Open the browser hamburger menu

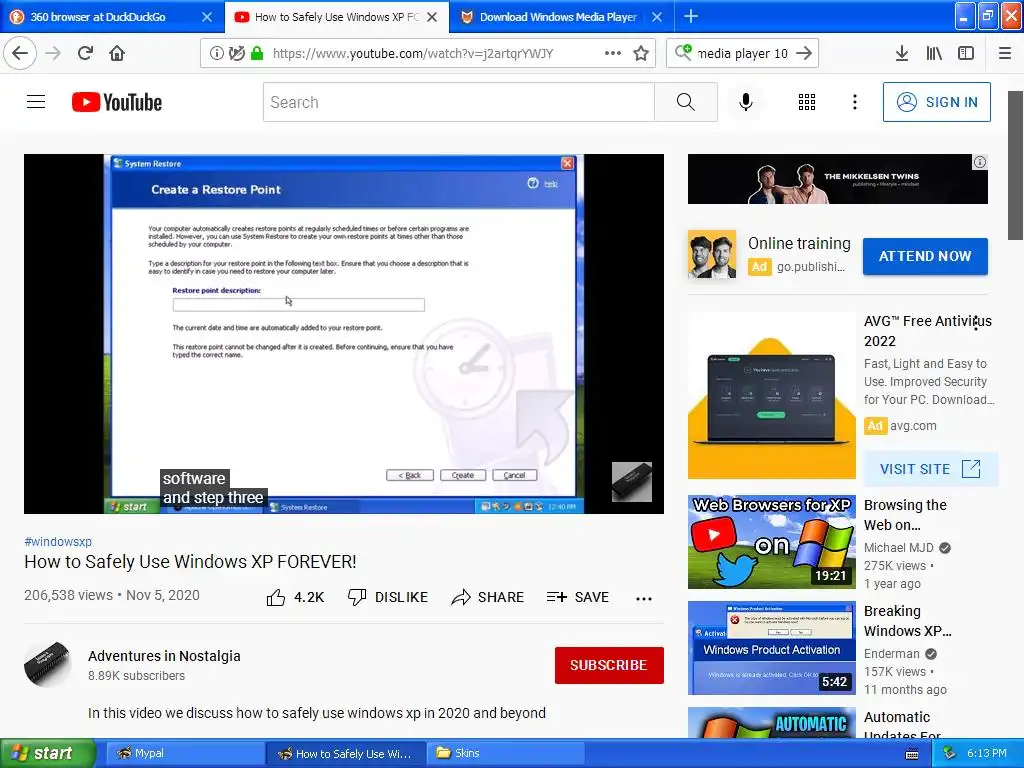(x=1005, y=53)
